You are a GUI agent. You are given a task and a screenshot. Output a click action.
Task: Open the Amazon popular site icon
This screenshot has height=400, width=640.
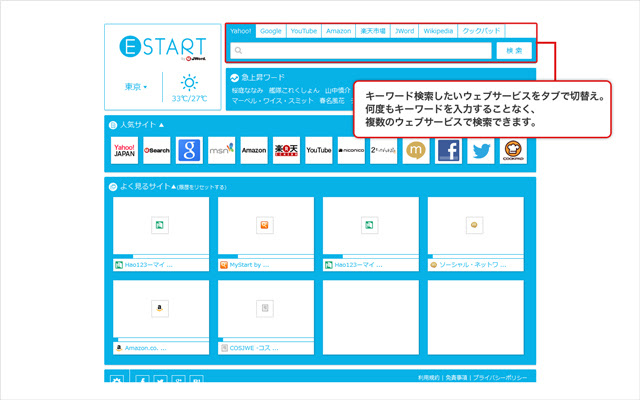coord(254,150)
